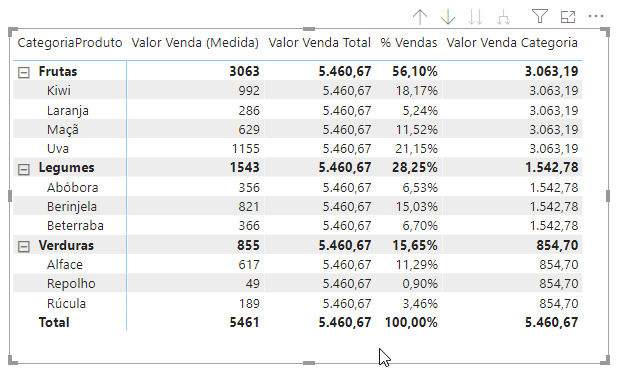Open the visual filter funnel icon
The image size is (622, 375).
point(539,16)
